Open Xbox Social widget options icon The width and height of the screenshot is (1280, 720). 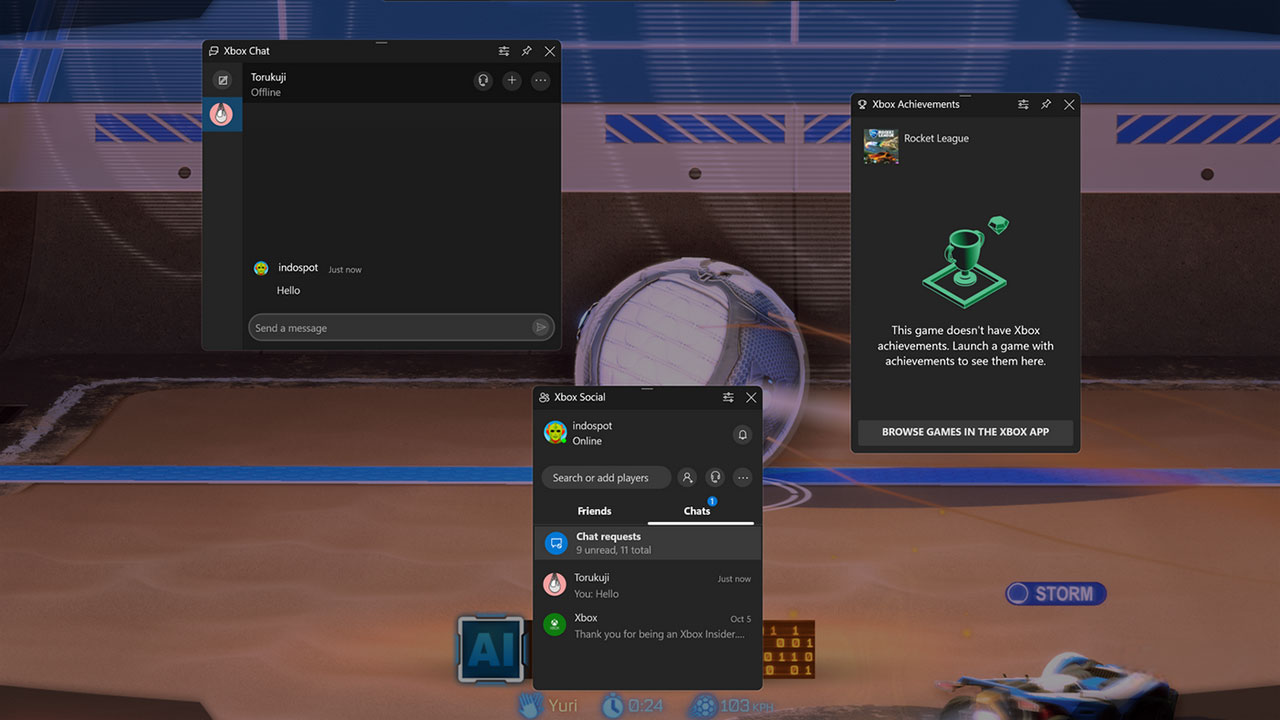tap(728, 397)
